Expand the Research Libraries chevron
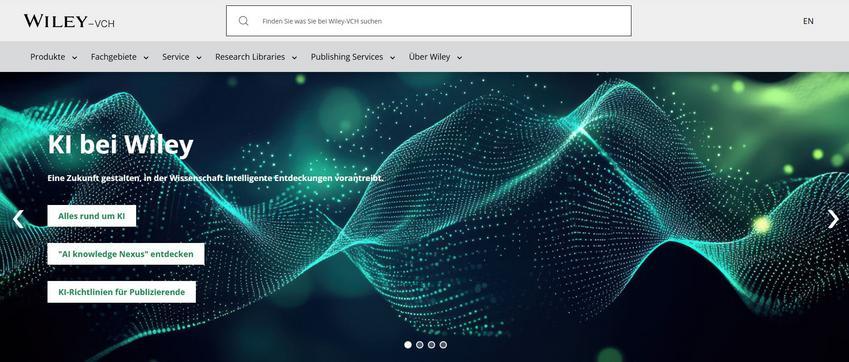Image resolution: width=849 pixels, height=362 pixels. pyautogui.click(x=295, y=57)
